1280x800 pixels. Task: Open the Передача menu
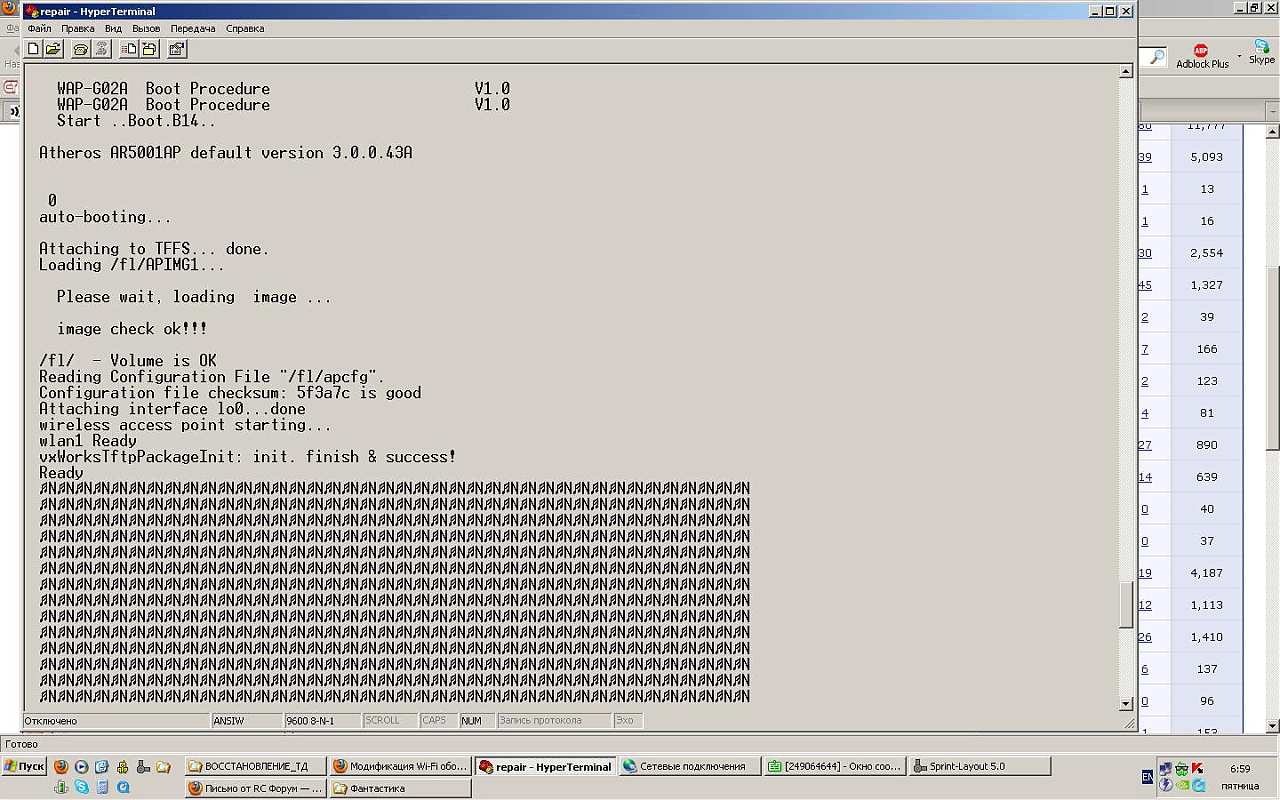tap(193, 29)
